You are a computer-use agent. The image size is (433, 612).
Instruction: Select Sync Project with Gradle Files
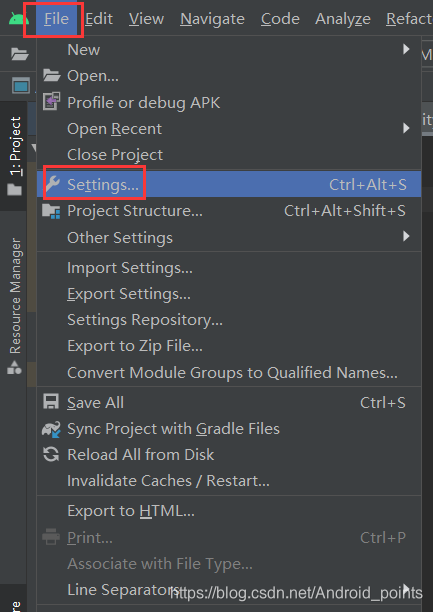[229, 429]
